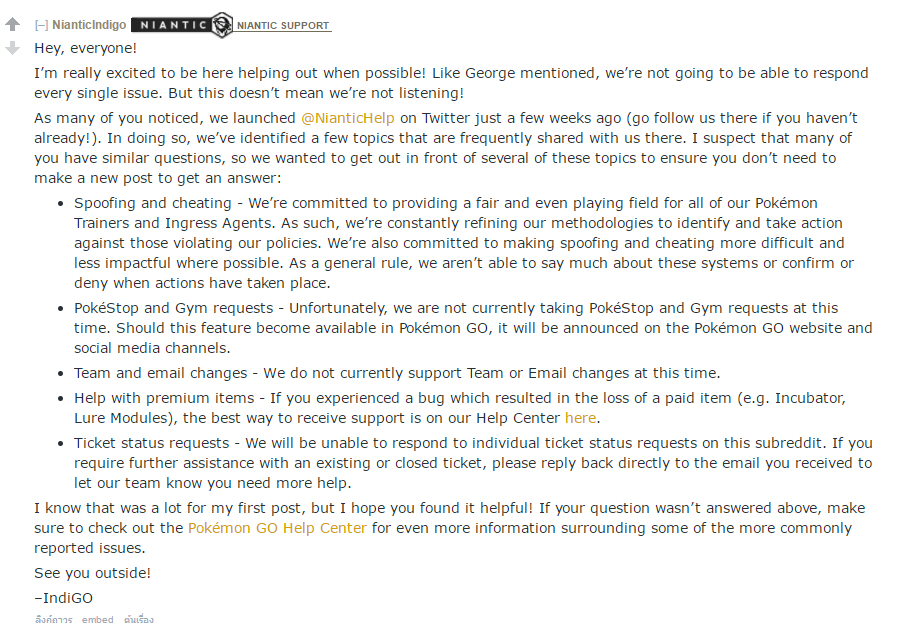
Task: Click the '–IndiGO' signature text
Action: point(63,598)
